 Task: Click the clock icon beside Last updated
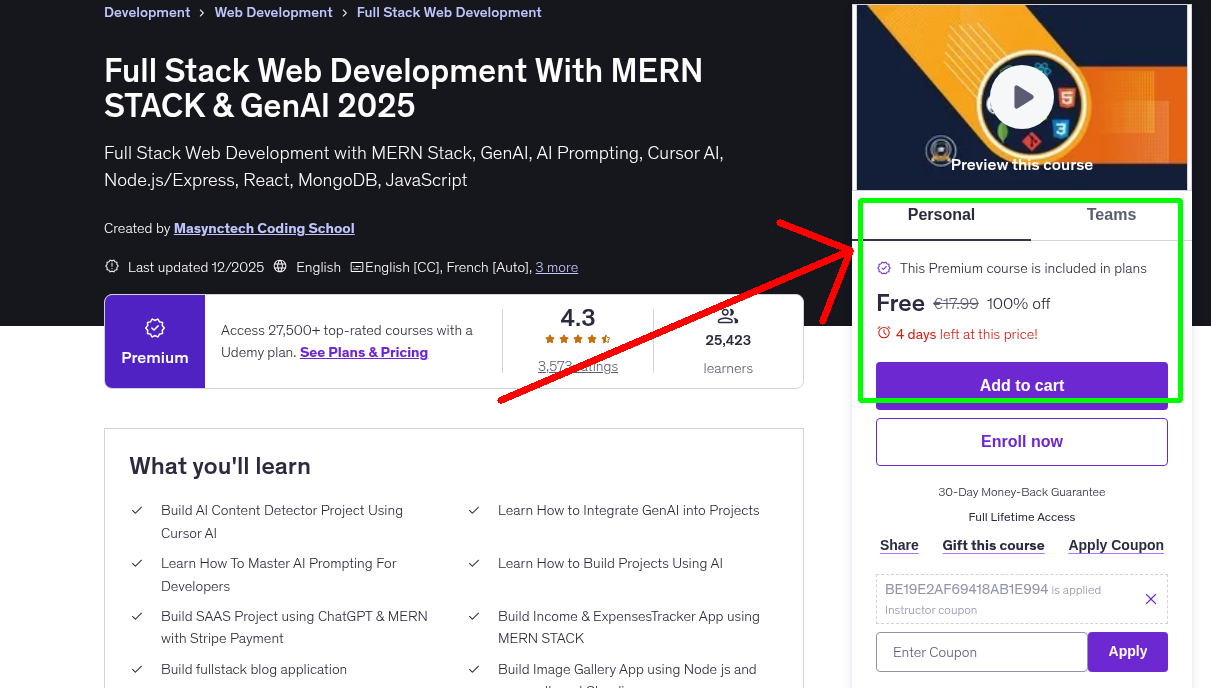pyautogui.click(x=110, y=267)
